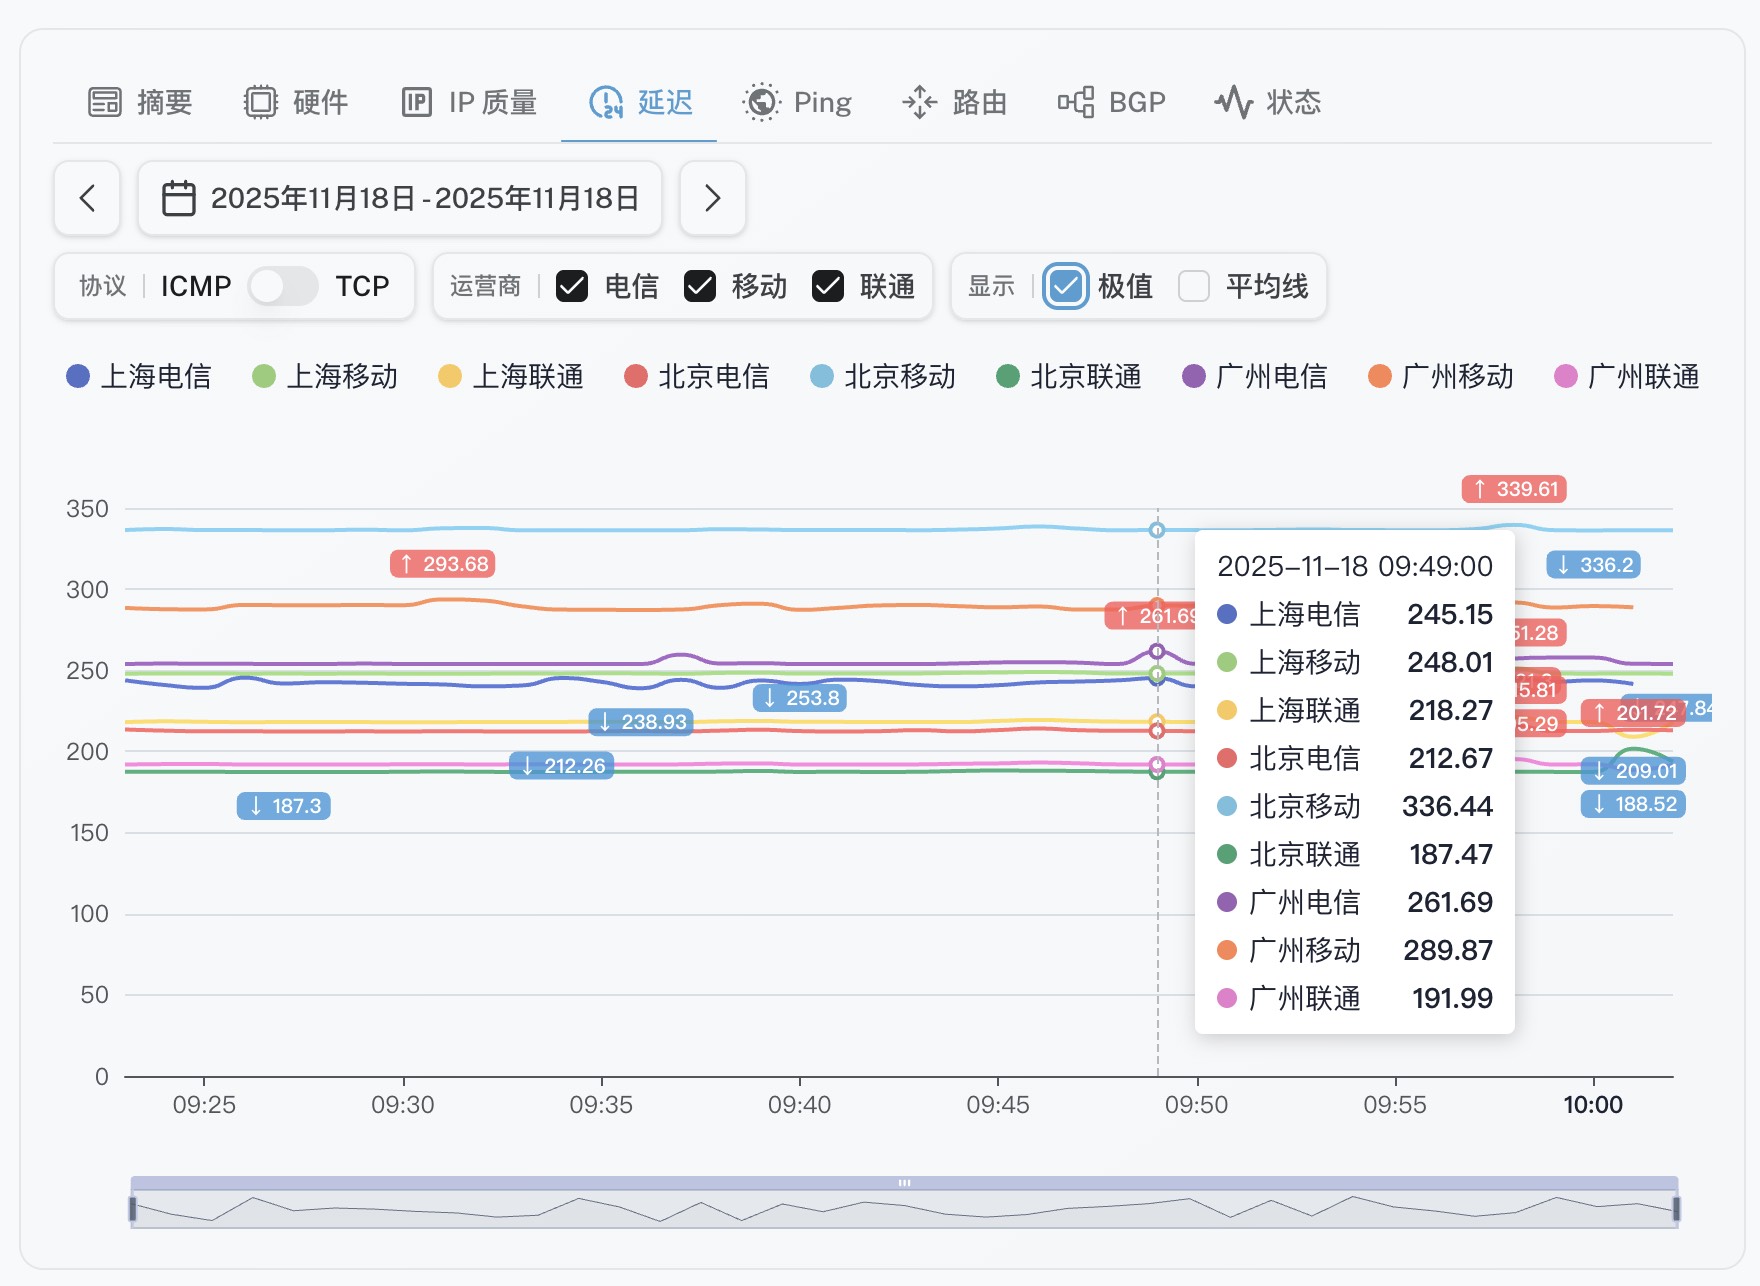Click the Ping globe icon
This screenshot has width=1760, height=1286.
pos(762,102)
